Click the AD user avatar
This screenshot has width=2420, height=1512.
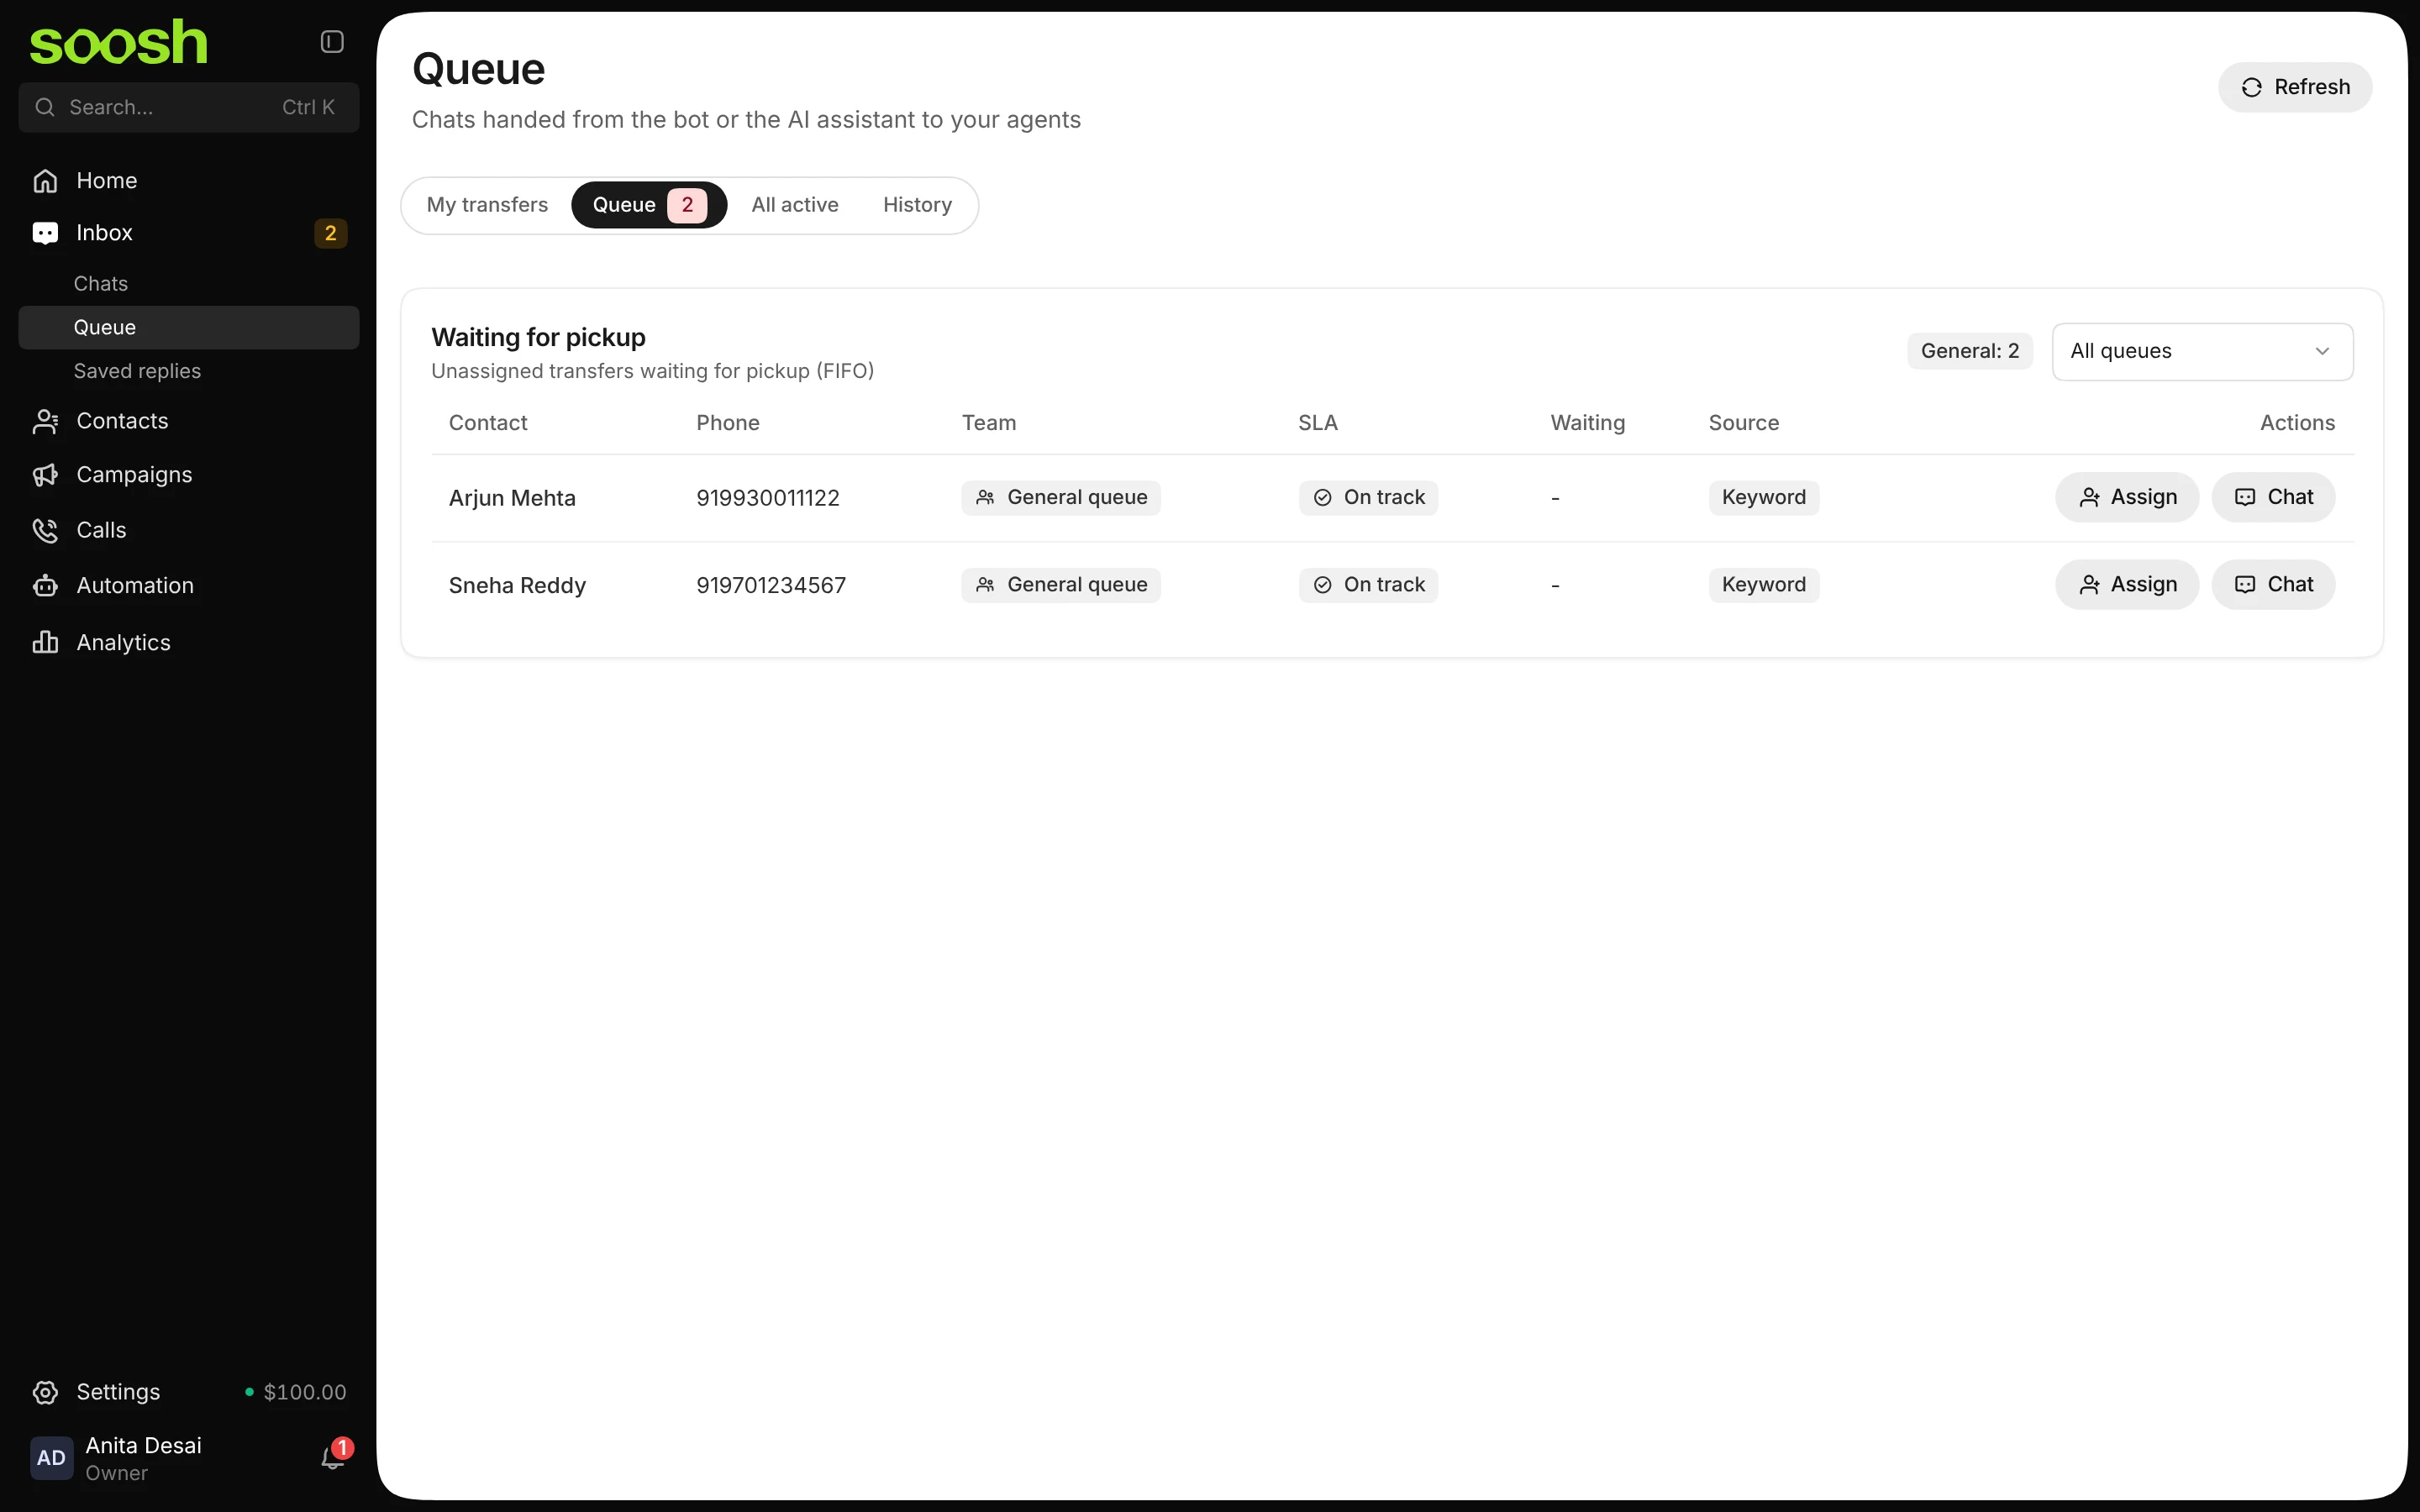[x=51, y=1458]
